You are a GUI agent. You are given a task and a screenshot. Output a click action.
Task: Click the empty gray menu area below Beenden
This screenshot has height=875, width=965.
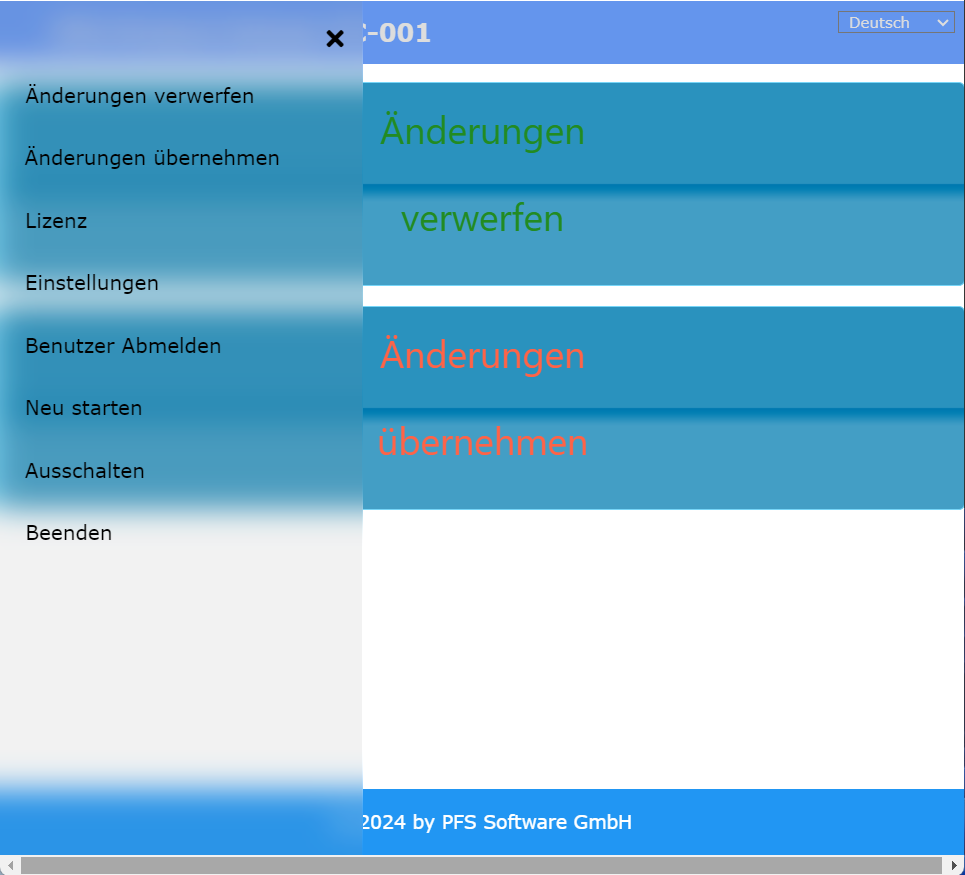coord(180,660)
